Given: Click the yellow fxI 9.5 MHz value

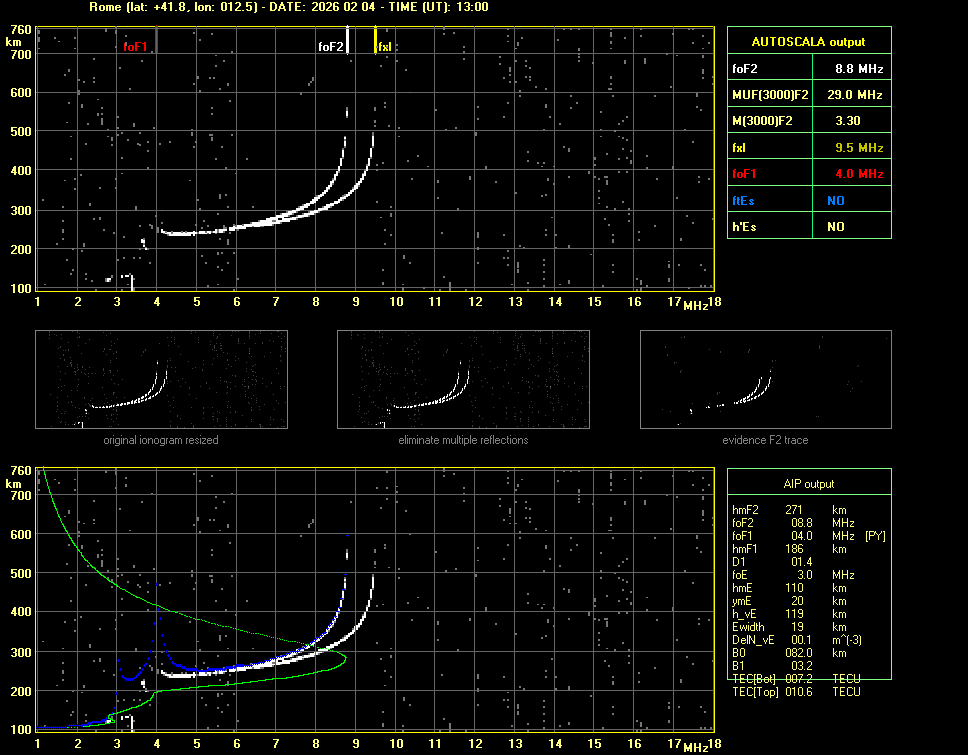Looking at the screenshot, I should [x=859, y=148].
